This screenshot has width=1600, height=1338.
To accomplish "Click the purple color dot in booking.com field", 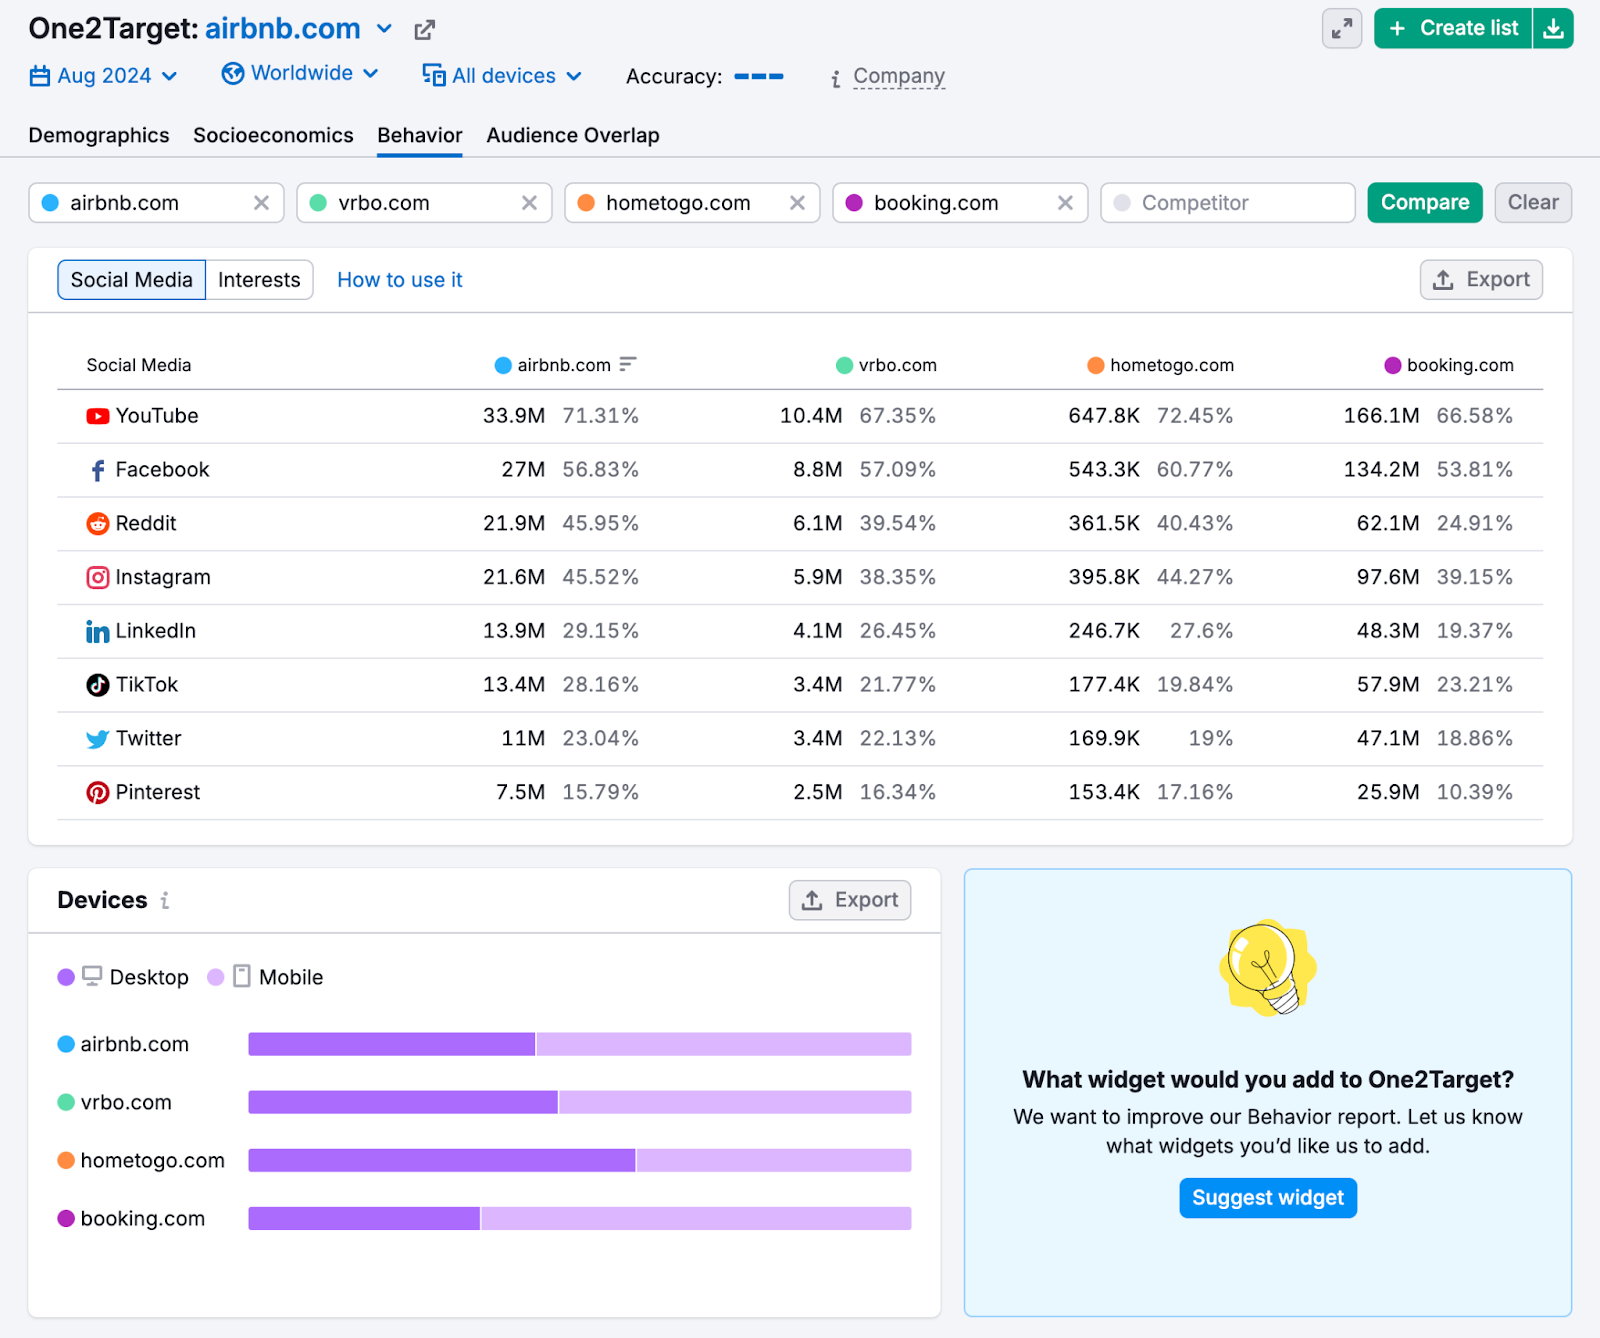I will click(x=854, y=203).
